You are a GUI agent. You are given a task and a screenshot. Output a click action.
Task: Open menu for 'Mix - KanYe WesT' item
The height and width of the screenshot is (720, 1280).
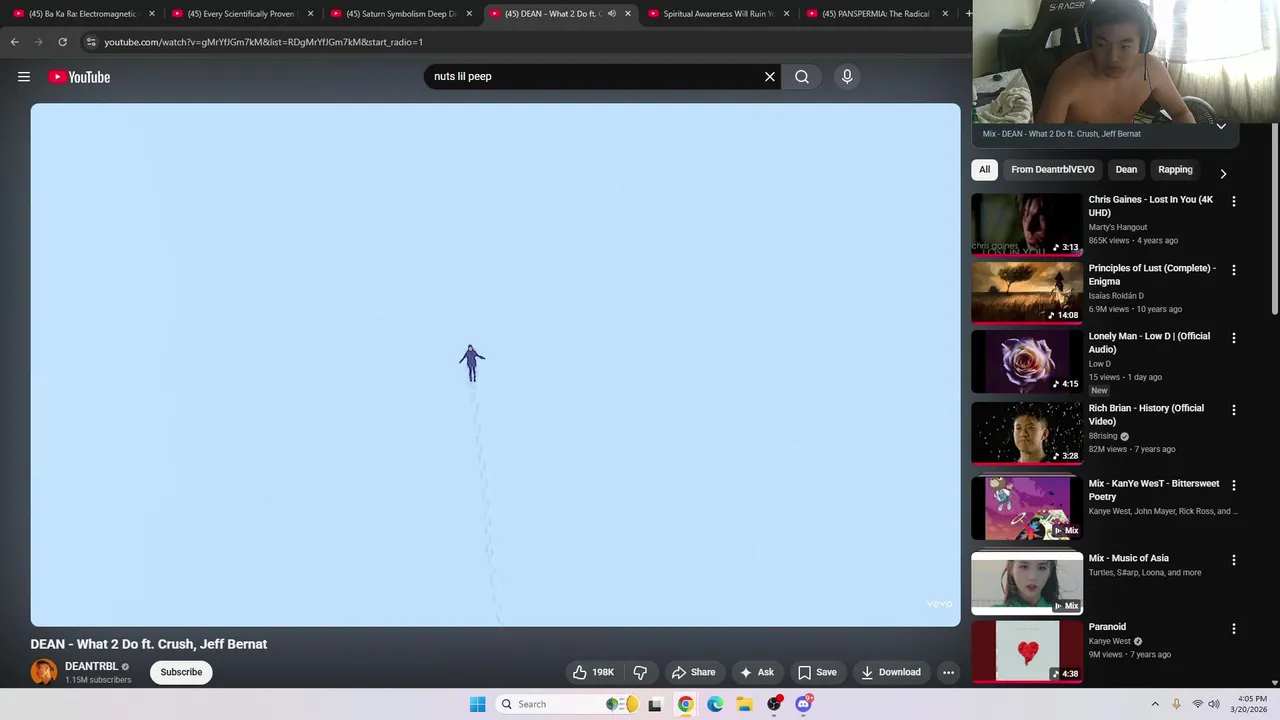click(1233, 485)
